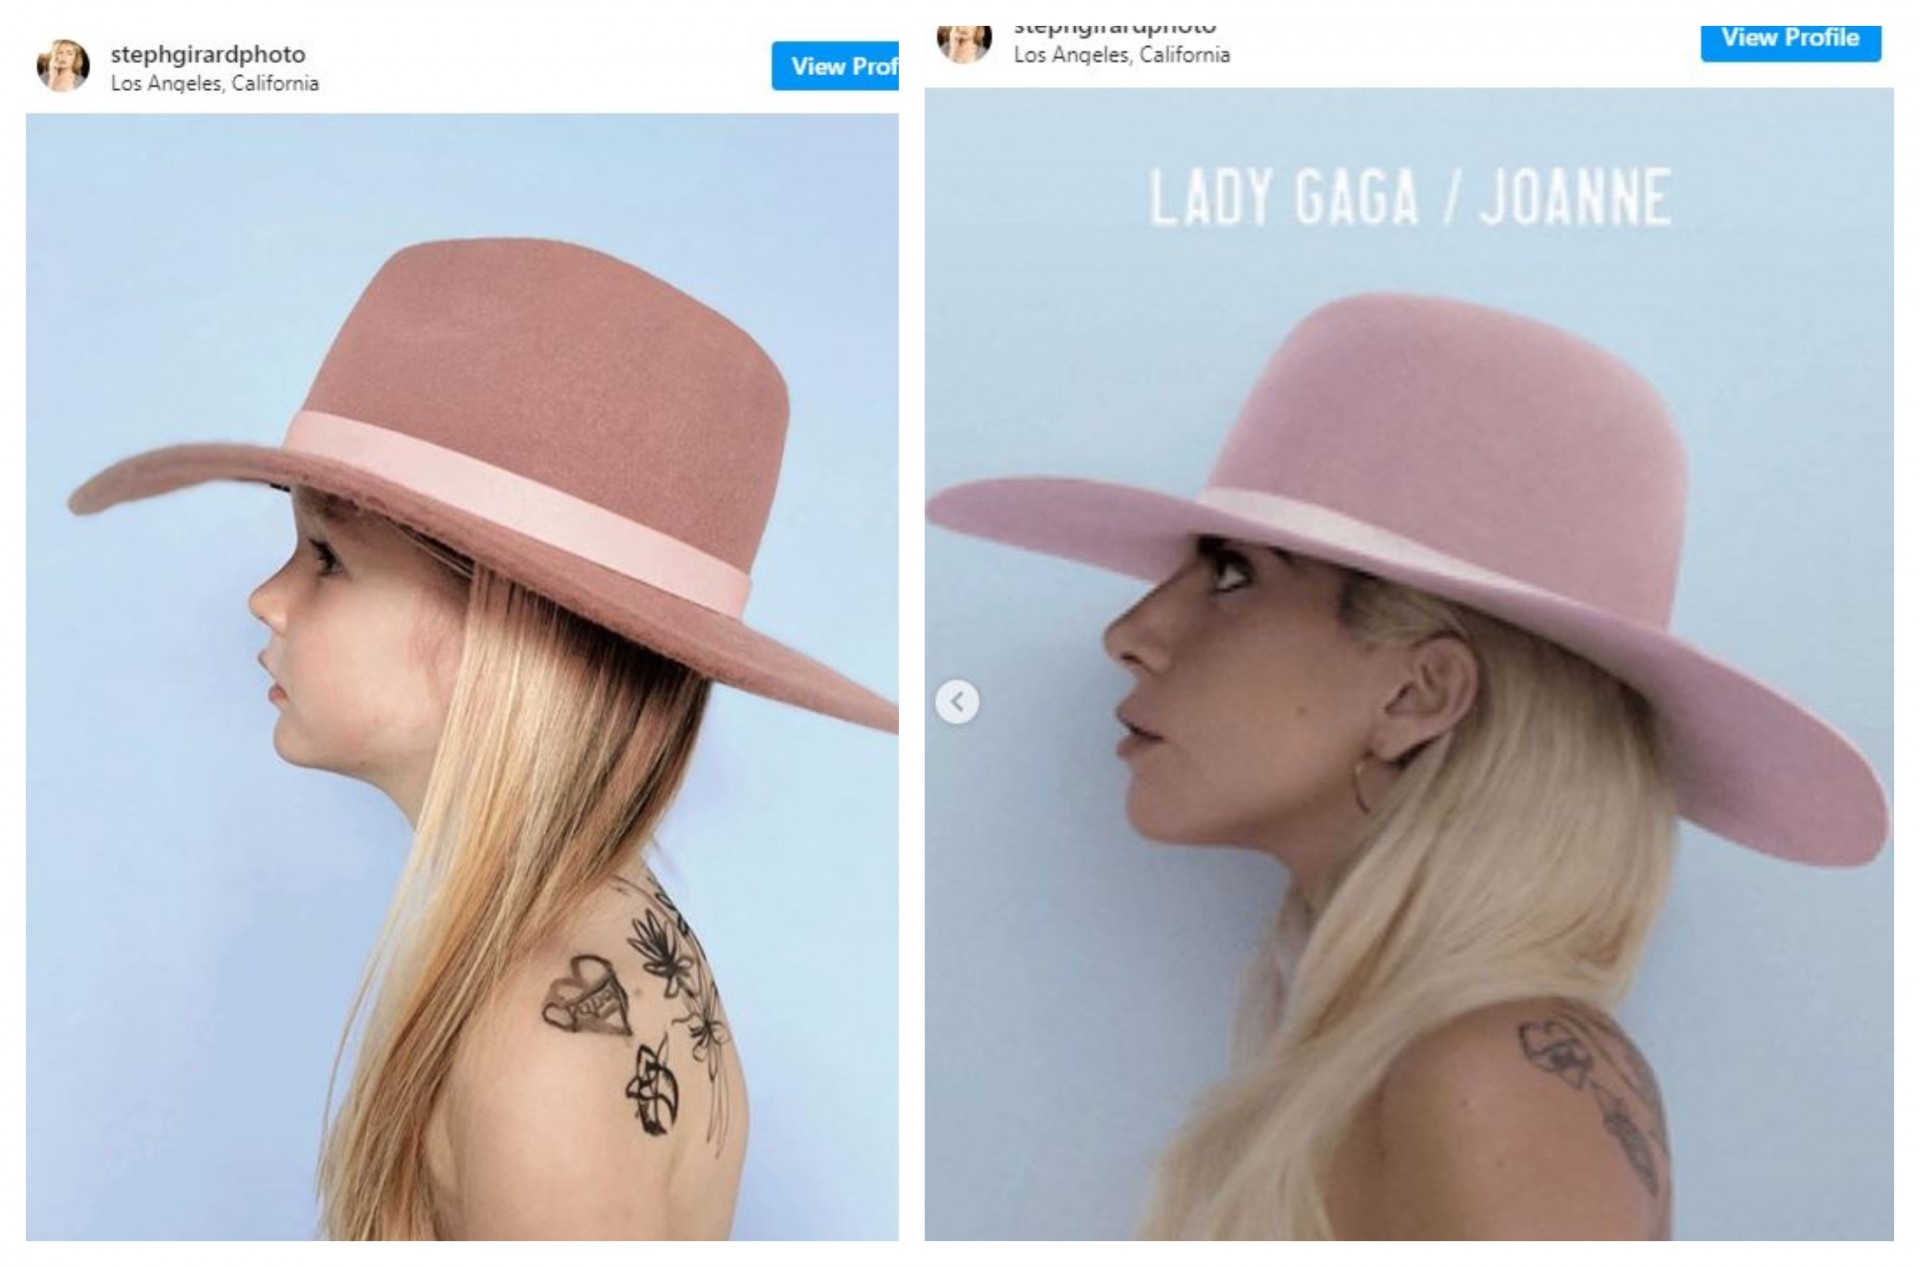Viewport: 1920px width, 1267px height.
Task: Click the cropped username on right post
Action: (1115, 31)
